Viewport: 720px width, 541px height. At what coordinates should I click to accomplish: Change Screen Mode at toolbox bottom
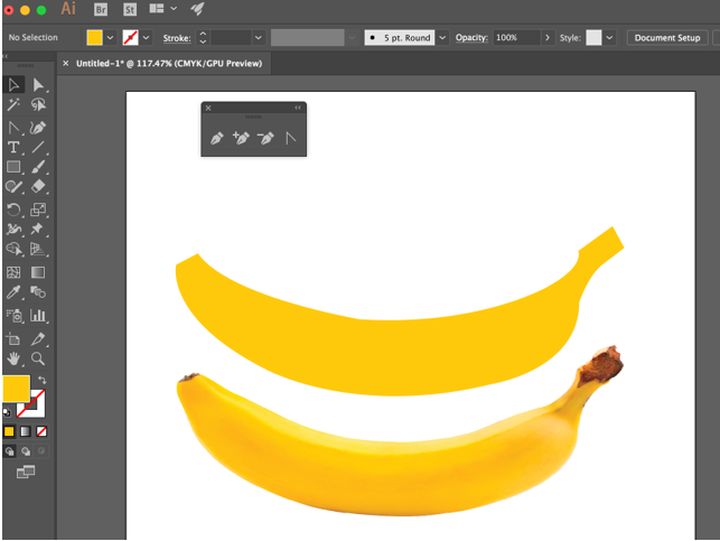[x=26, y=472]
